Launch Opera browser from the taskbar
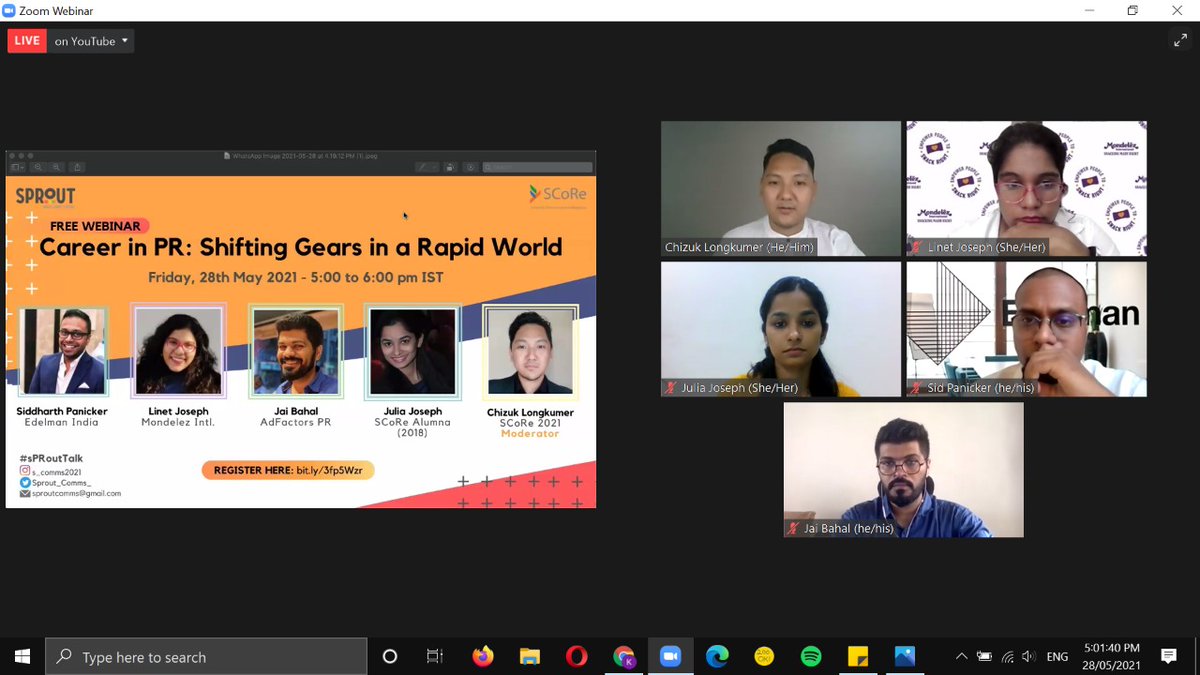 tap(576, 657)
